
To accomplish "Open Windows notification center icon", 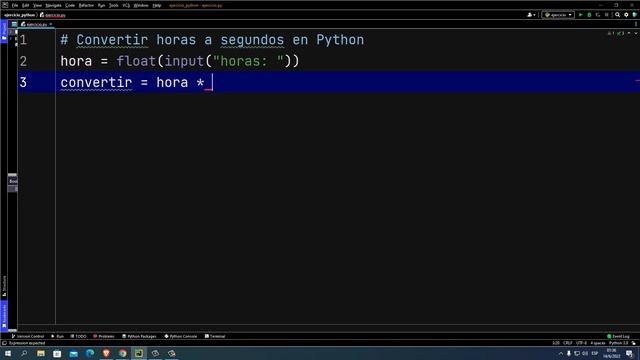I will pos(629,353).
